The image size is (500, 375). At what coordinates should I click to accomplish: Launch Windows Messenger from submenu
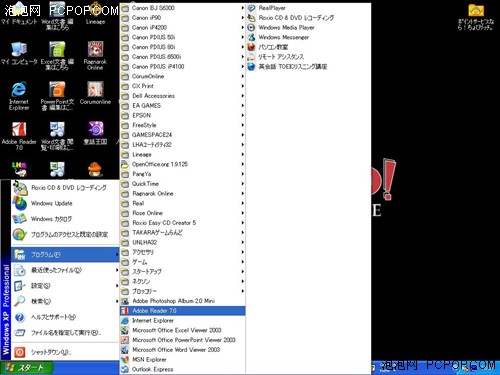point(308,37)
